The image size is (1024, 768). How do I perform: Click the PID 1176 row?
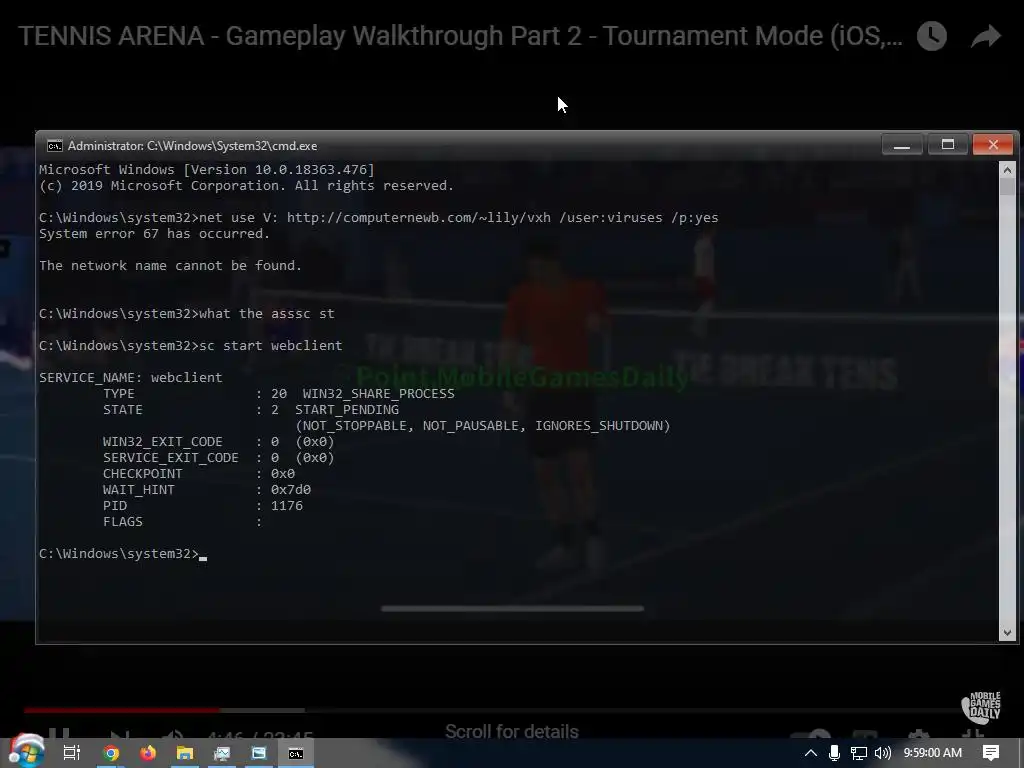point(202,506)
